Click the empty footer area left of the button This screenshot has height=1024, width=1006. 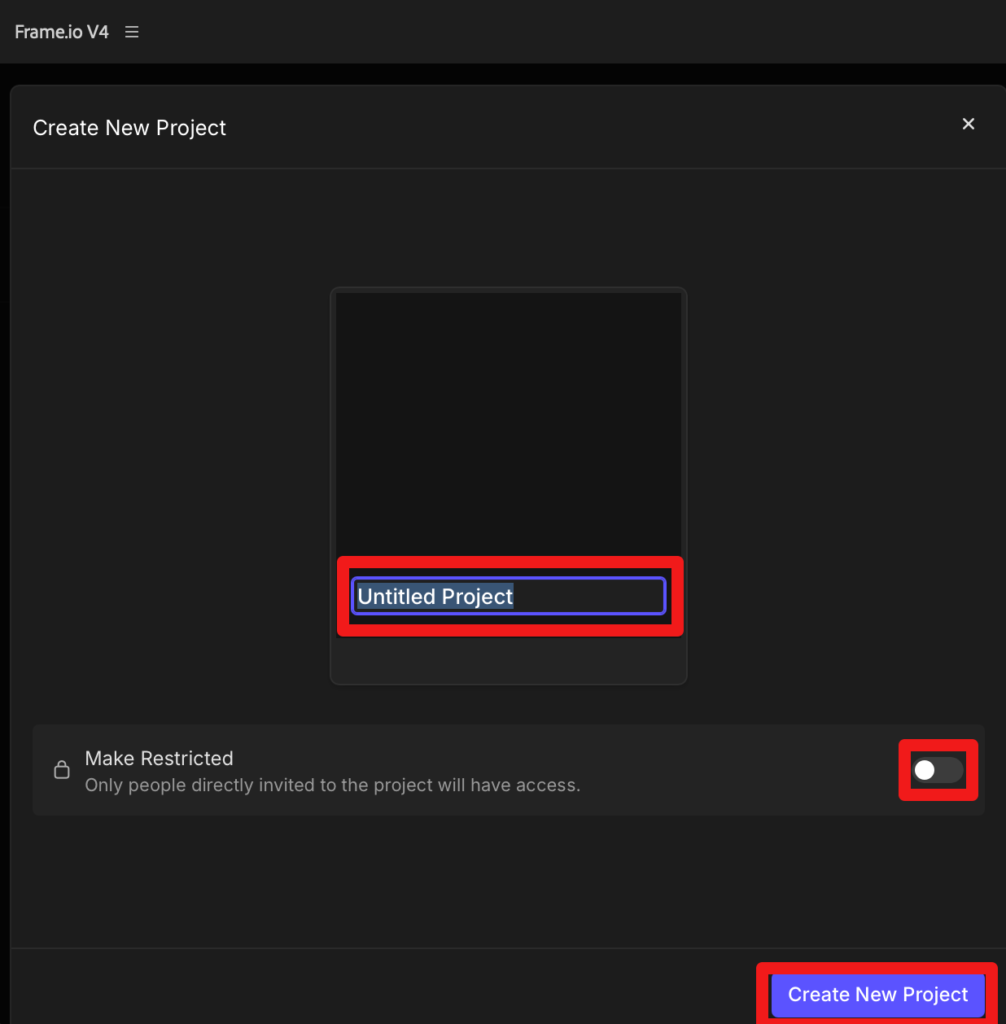(380, 990)
